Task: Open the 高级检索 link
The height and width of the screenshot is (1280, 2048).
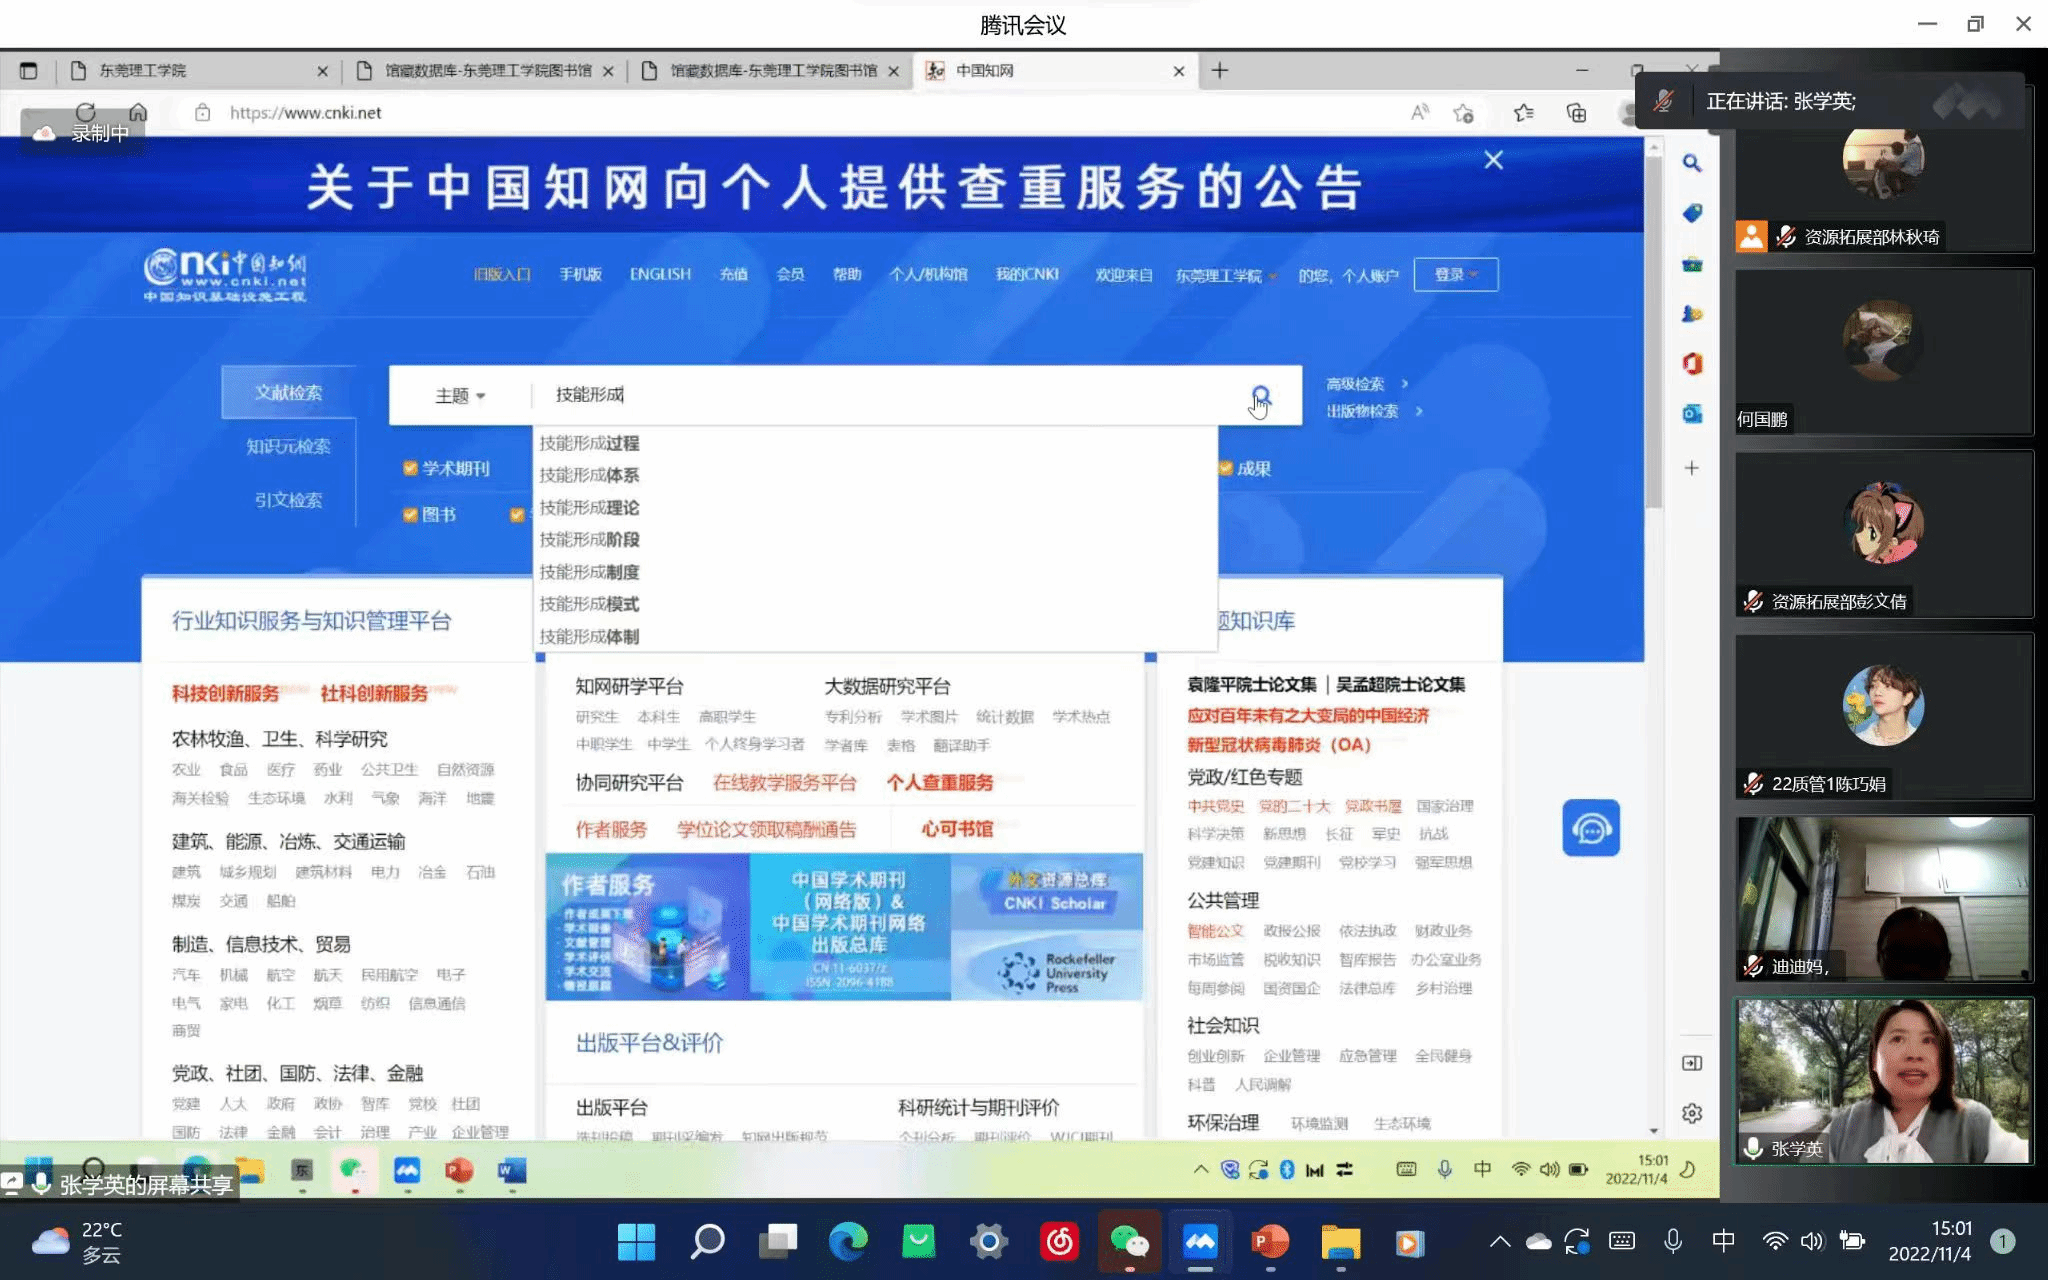Action: (x=1356, y=384)
